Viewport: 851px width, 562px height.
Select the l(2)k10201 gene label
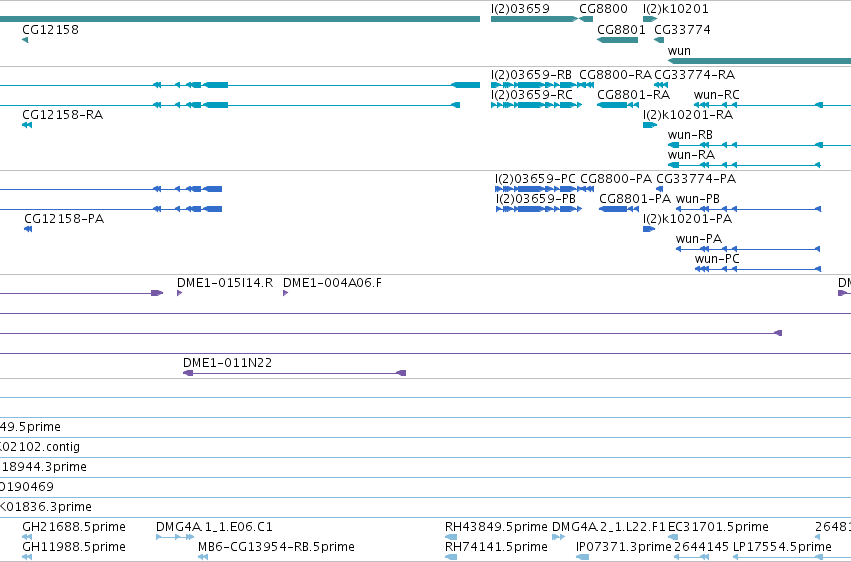tap(675, 9)
